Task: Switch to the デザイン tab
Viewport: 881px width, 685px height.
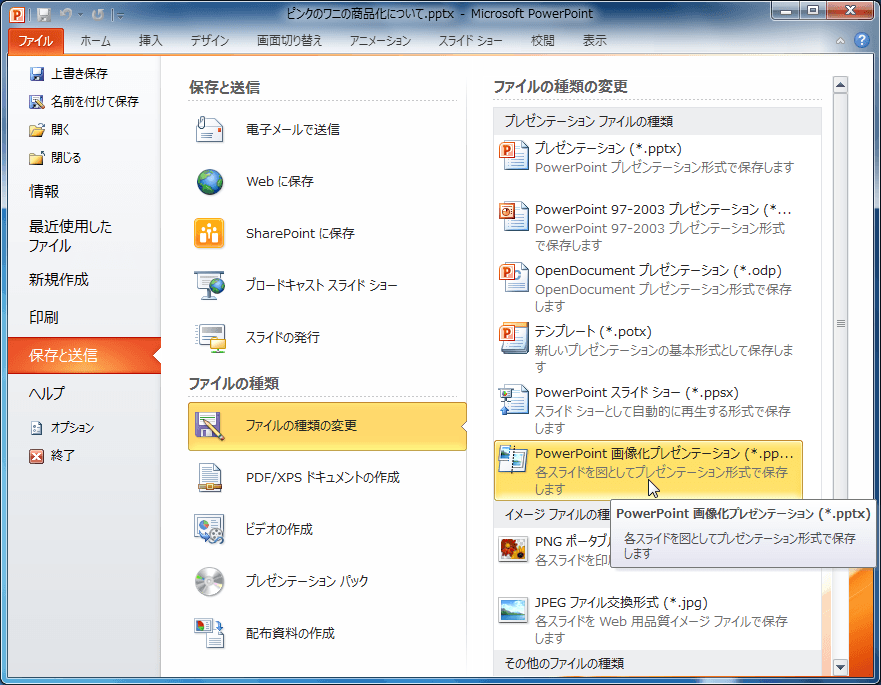Action: point(209,40)
